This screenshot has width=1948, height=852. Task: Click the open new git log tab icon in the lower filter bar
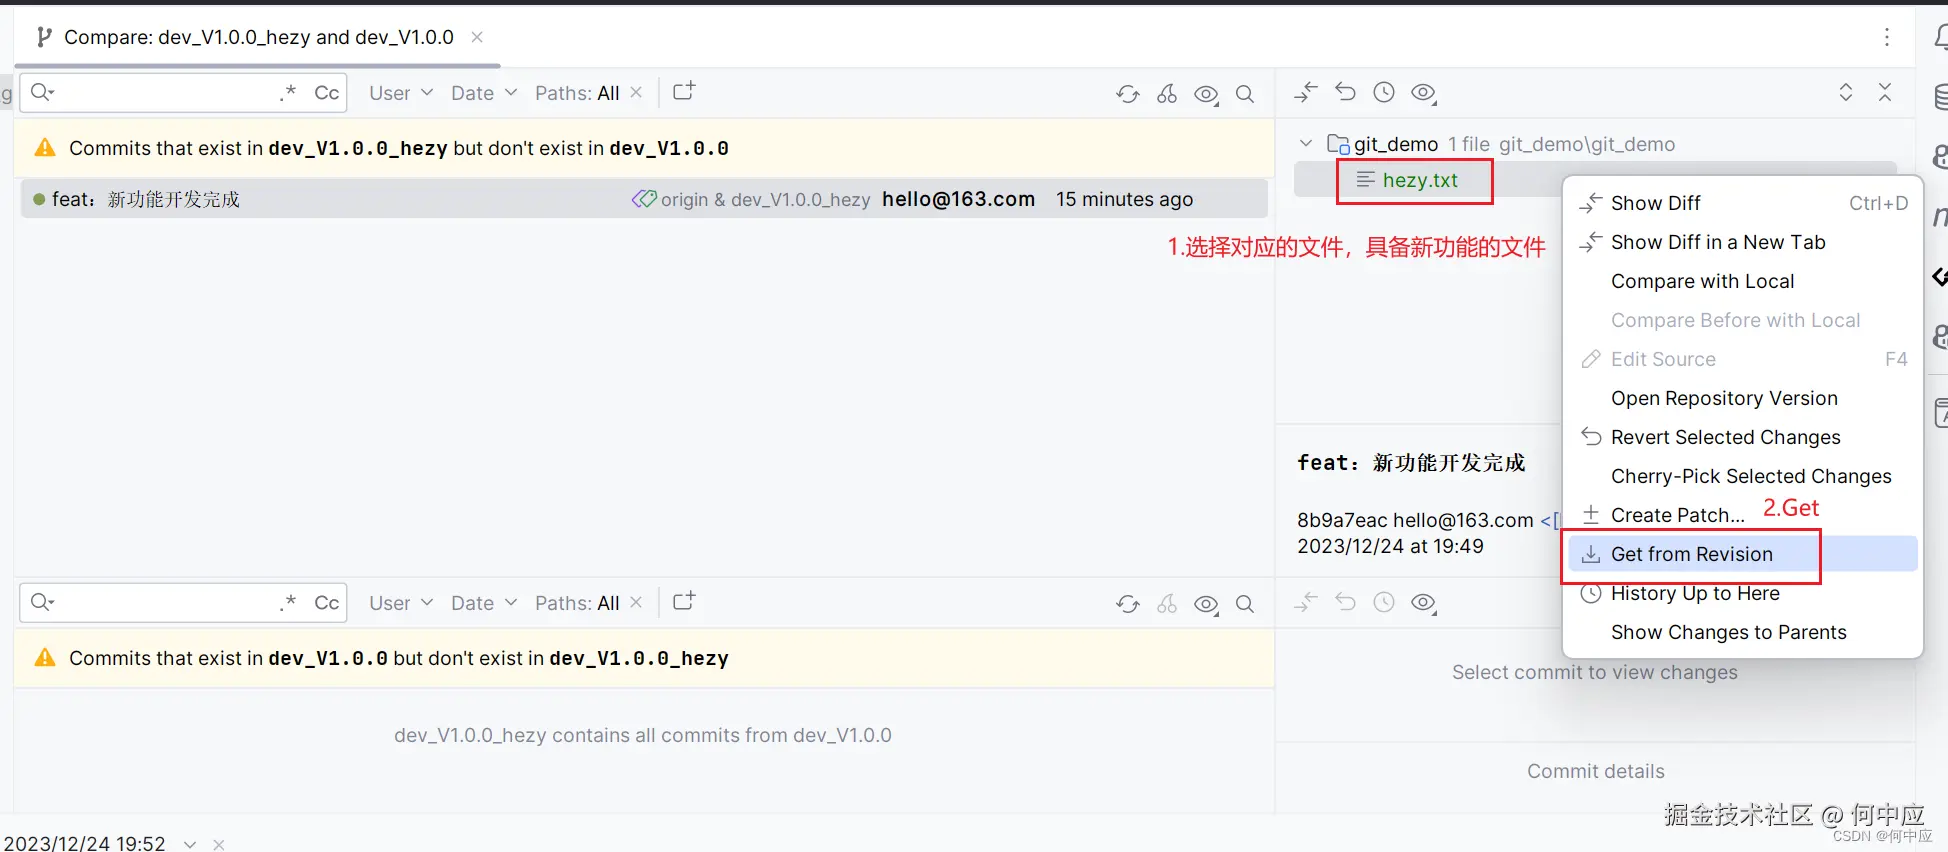coord(684,602)
